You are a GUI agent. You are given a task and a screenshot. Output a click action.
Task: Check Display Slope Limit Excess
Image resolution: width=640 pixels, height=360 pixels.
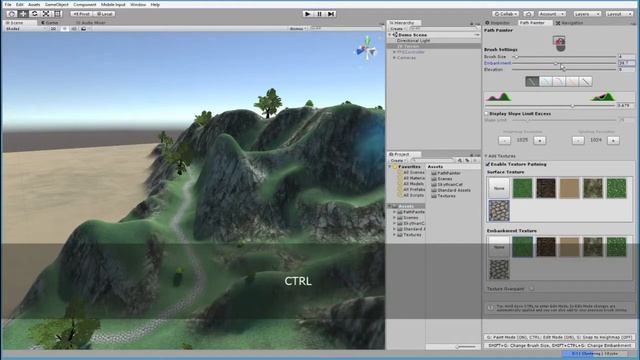[486, 113]
